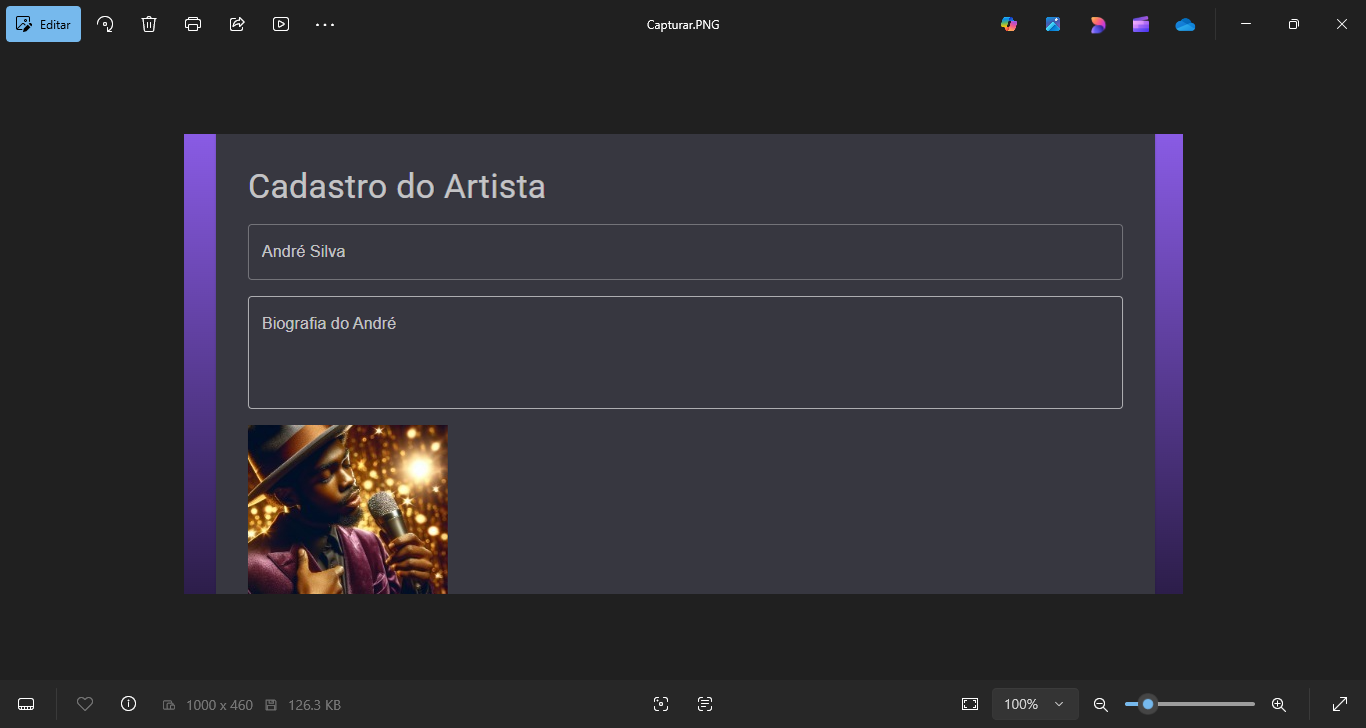The height and width of the screenshot is (728, 1366).
Task: Activate the visual search scan icon
Action: (x=661, y=704)
